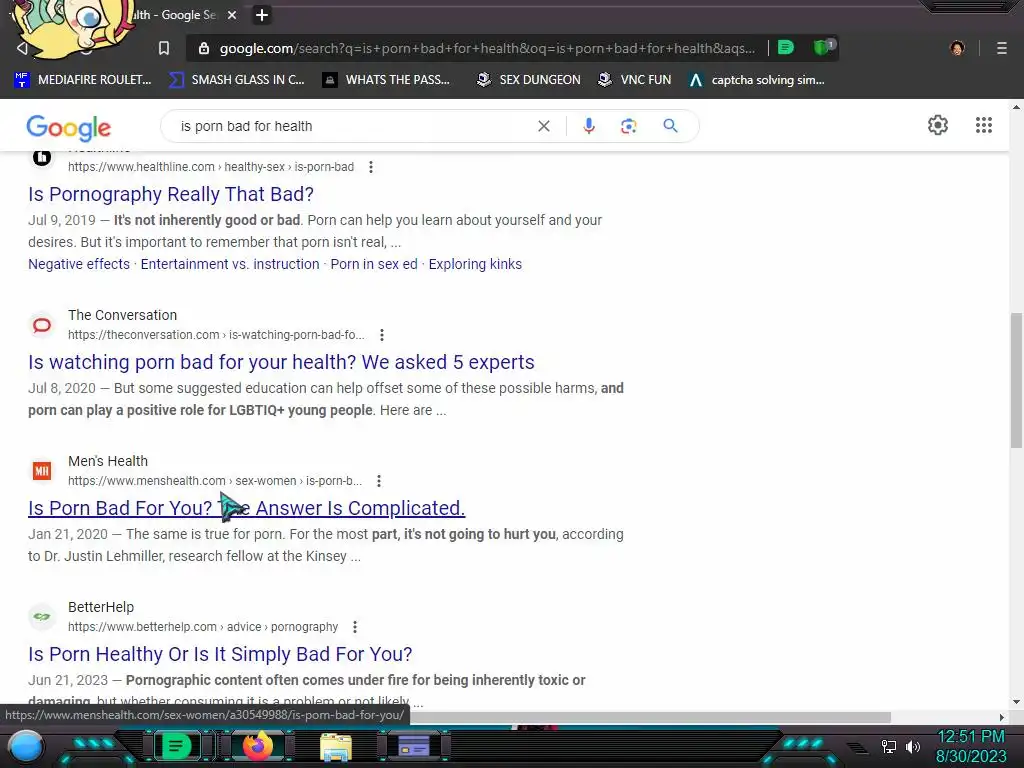
Task: Search by image camera icon
Action: tap(628, 126)
